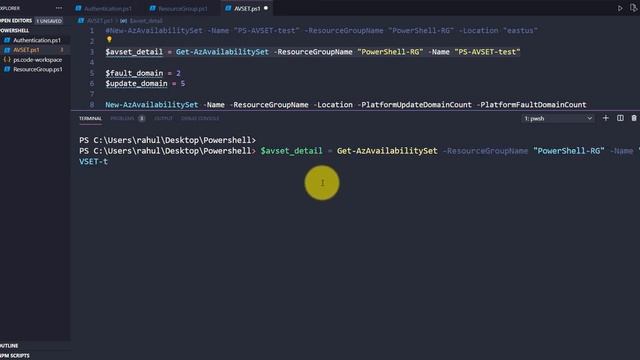
Task: Switch to the Authentication.ps1 editor tab
Action: tap(108, 8)
